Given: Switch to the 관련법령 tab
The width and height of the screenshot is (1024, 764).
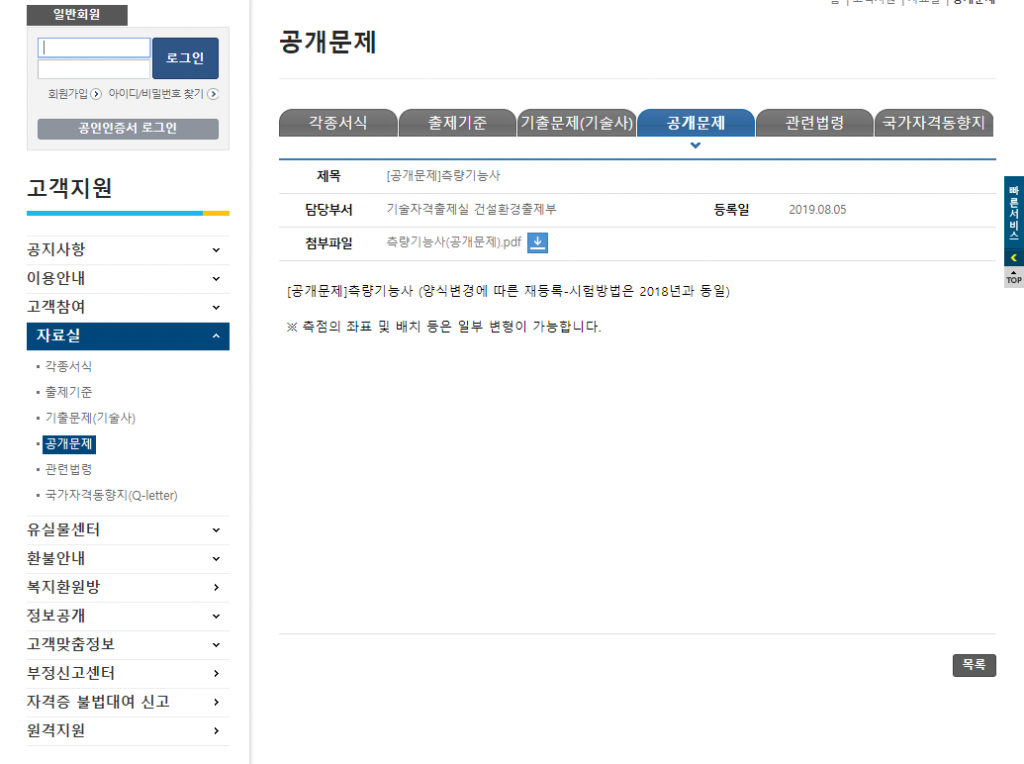Looking at the screenshot, I should (814, 123).
